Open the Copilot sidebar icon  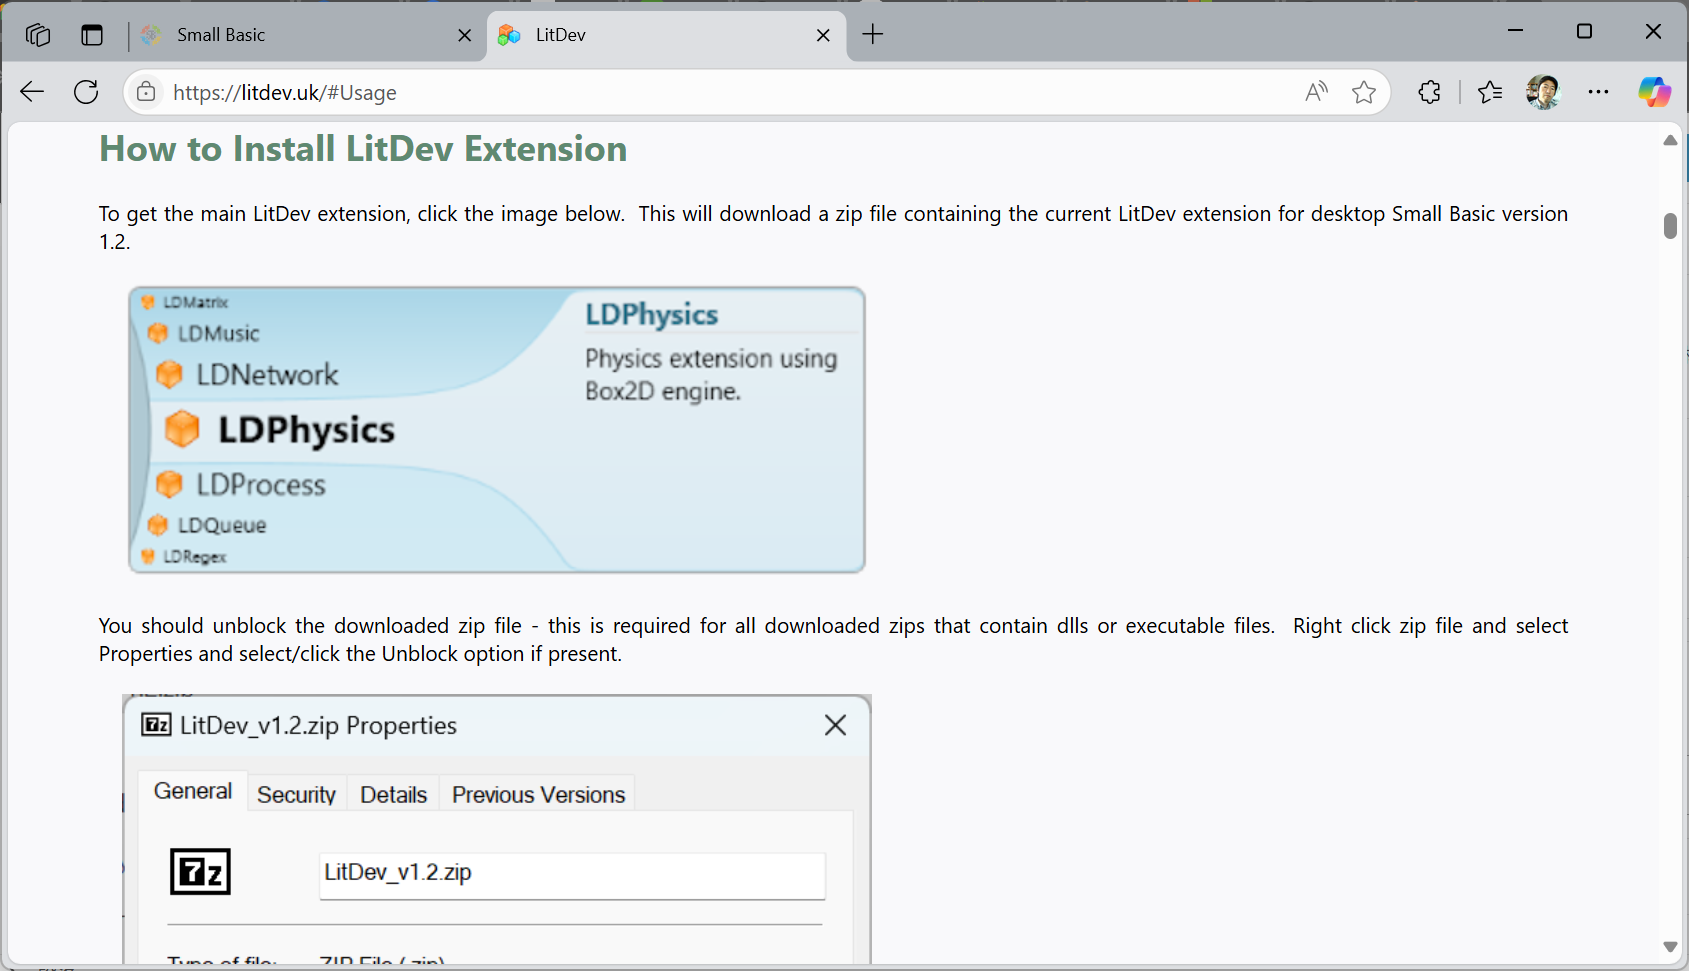click(x=1654, y=92)
